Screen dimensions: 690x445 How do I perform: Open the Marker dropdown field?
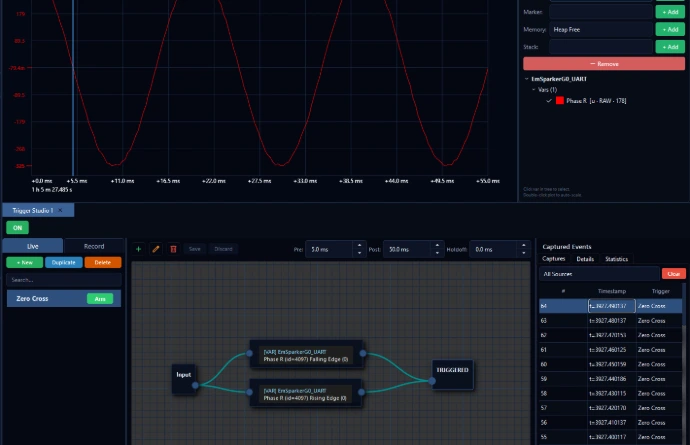point(601,12)
